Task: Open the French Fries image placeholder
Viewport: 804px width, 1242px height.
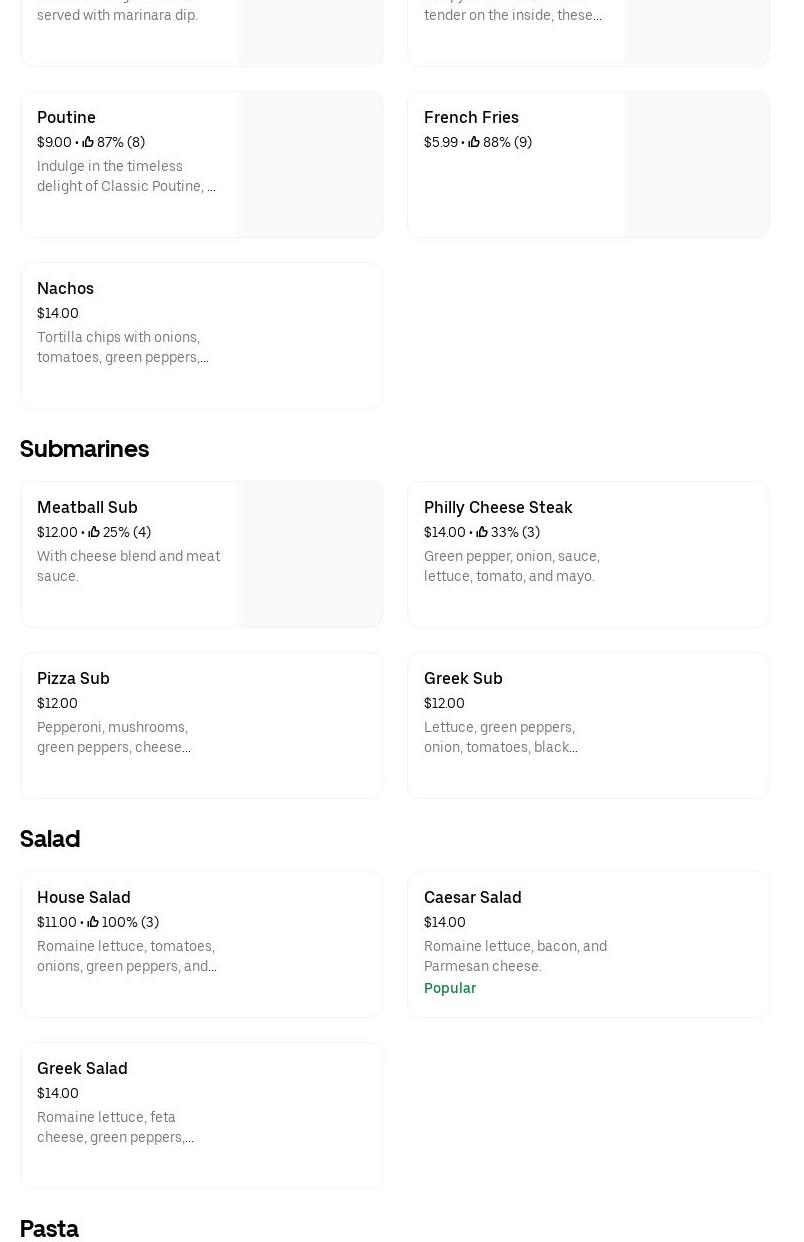Action: 697,165
